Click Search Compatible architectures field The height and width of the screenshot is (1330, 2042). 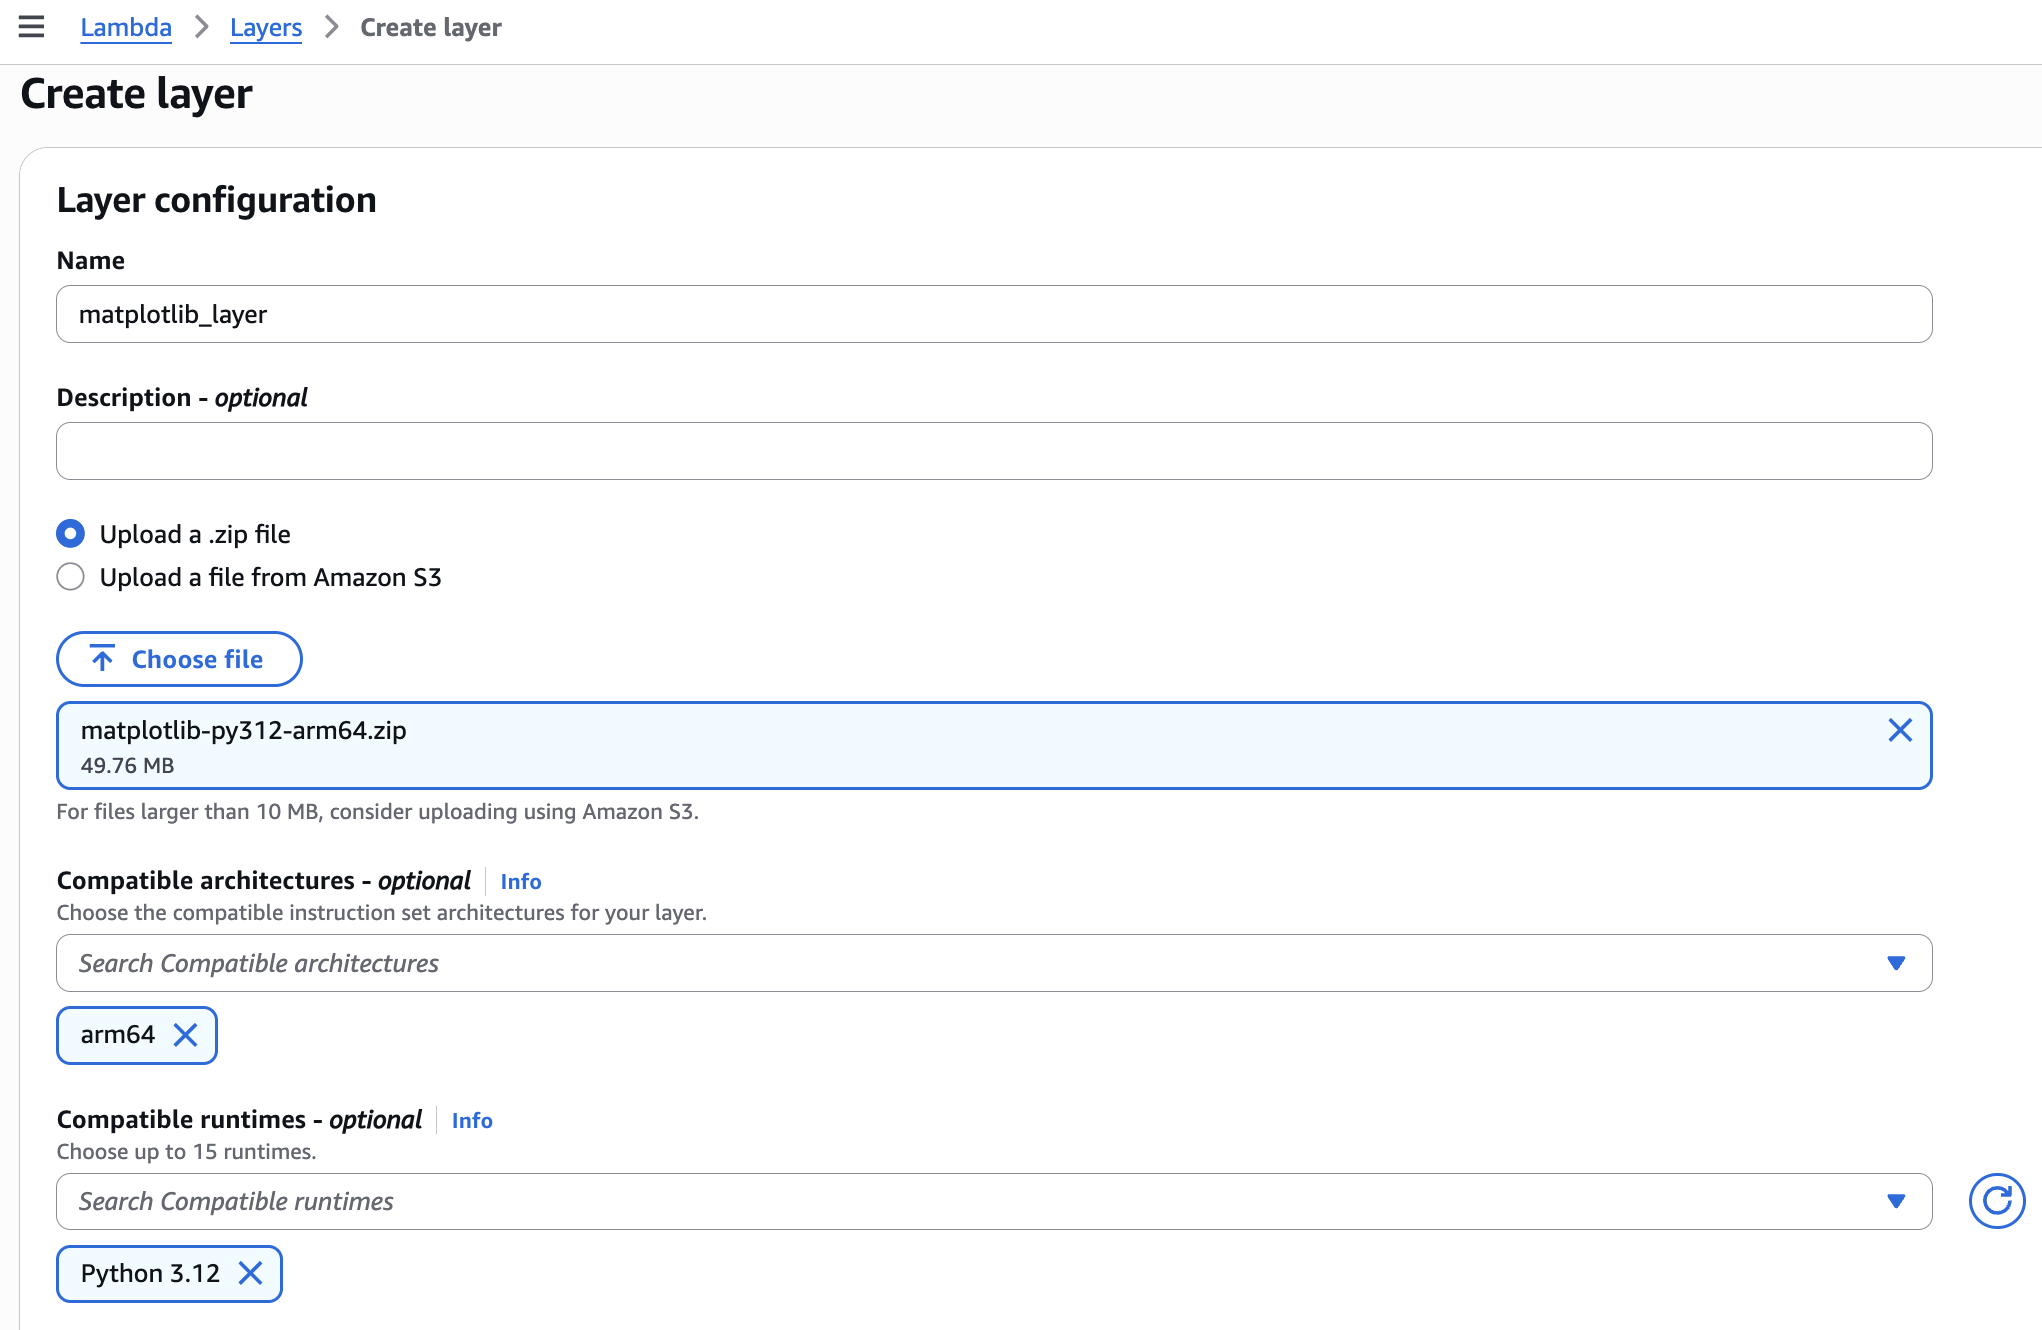pyautogui.click(x=960, y=963)
